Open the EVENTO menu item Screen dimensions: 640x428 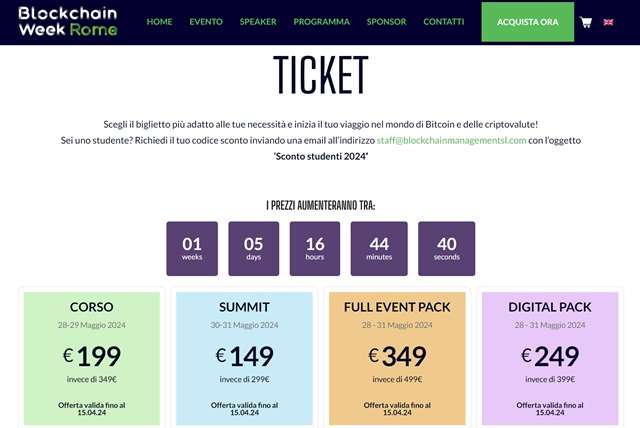(206, 21)
